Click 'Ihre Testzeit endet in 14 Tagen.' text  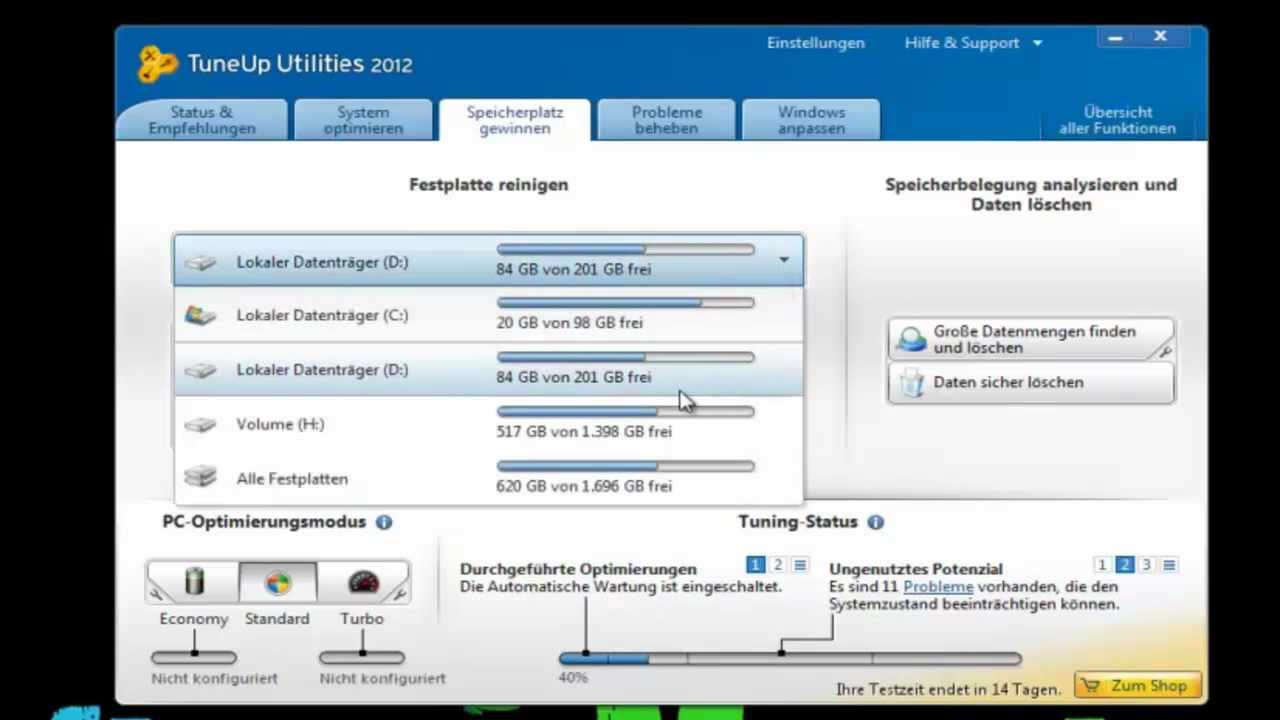[x=948, y=690]
